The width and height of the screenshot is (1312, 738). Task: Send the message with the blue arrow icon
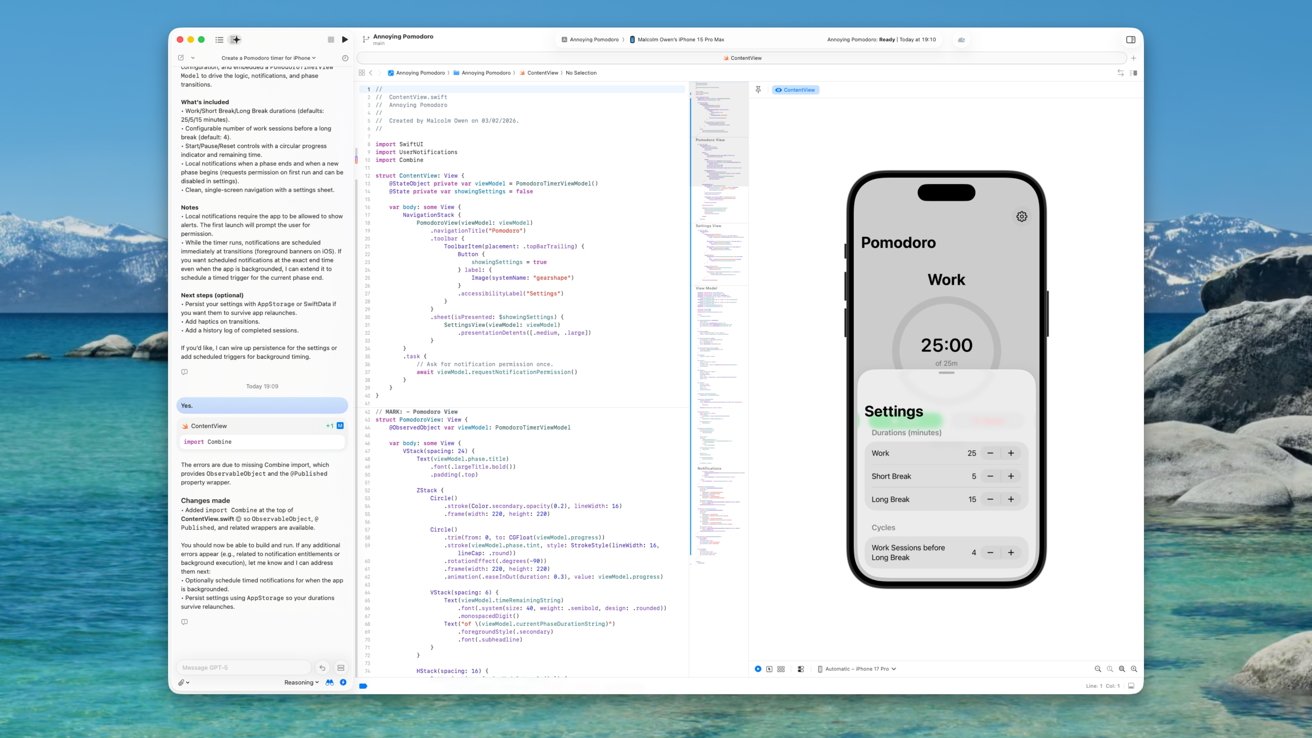[x=344, y=682]
